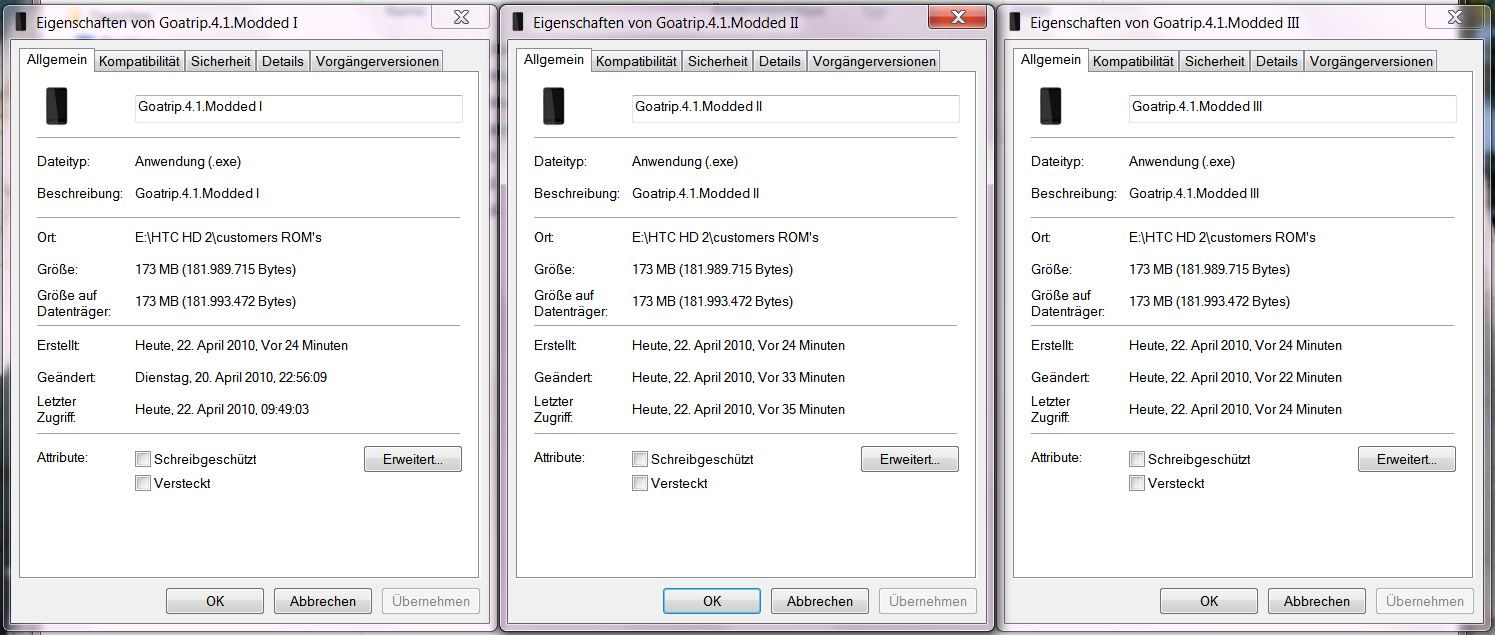This screenshot has height=635, width=1495.
Task: Click title bar icon of Modded III properties window
Action: tap(1014, 21)
